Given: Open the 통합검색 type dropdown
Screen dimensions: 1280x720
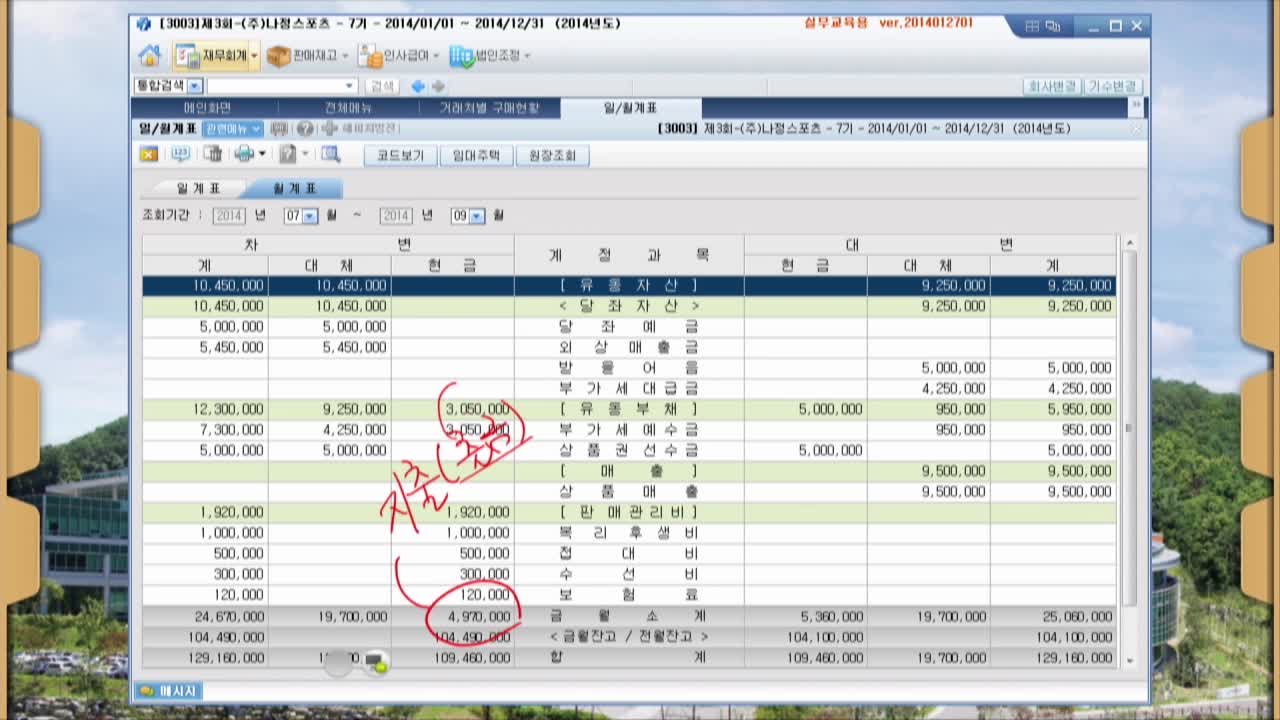Looking at the screenshot, I should 194,87.
